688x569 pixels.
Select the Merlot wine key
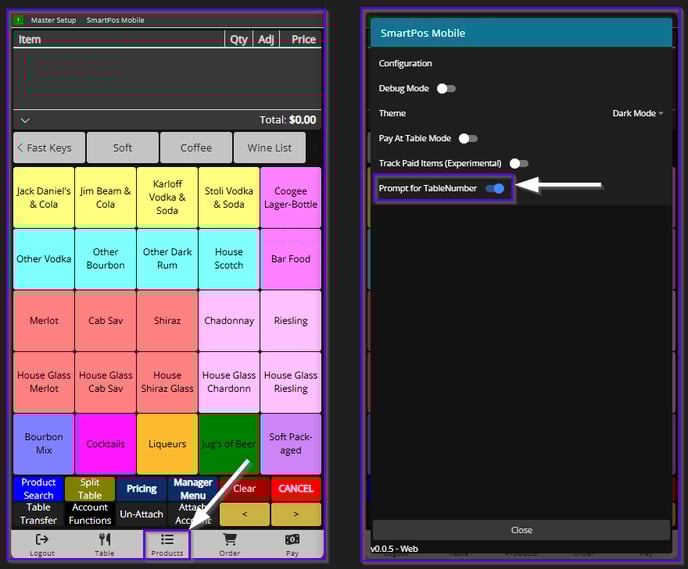click(x=44, y=321)
